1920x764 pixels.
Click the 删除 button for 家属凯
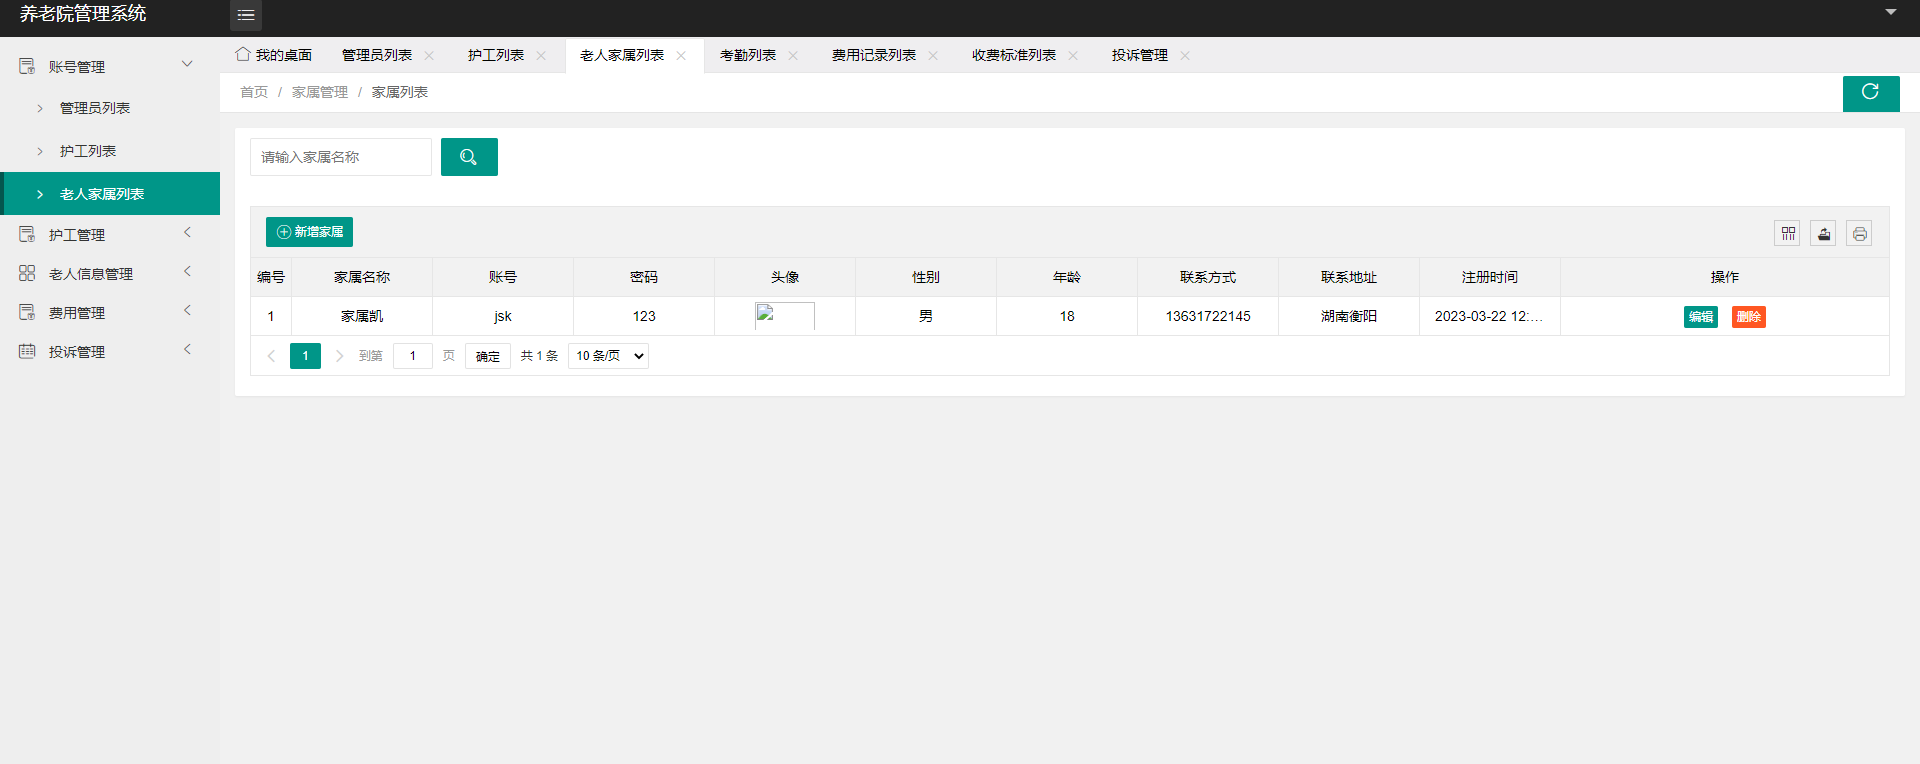point(1749,317)
